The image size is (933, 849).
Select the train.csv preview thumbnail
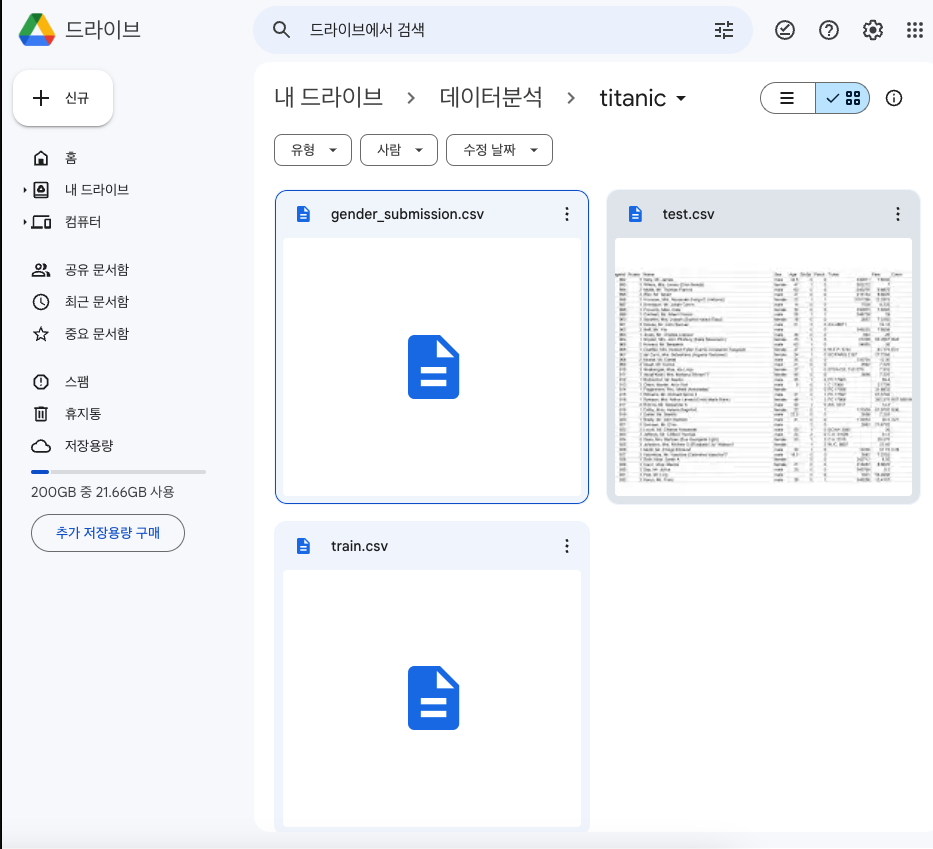[x=432, y=698]
